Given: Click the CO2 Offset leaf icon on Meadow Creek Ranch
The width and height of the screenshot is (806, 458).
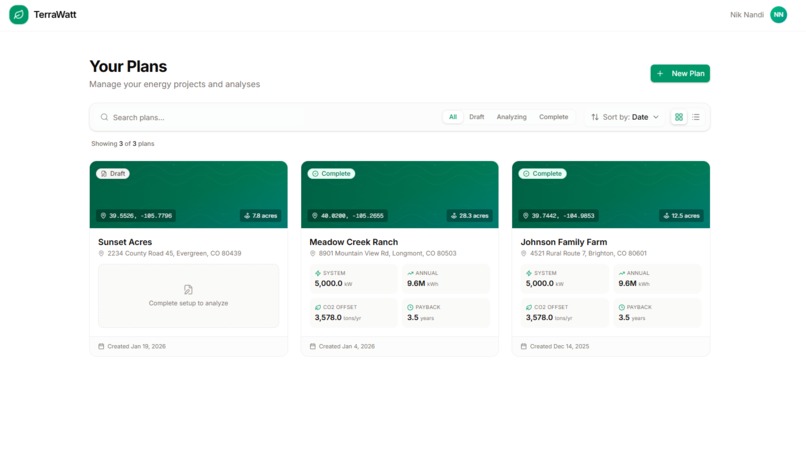Looking at the screenshot, I should (x=318, y=307).
